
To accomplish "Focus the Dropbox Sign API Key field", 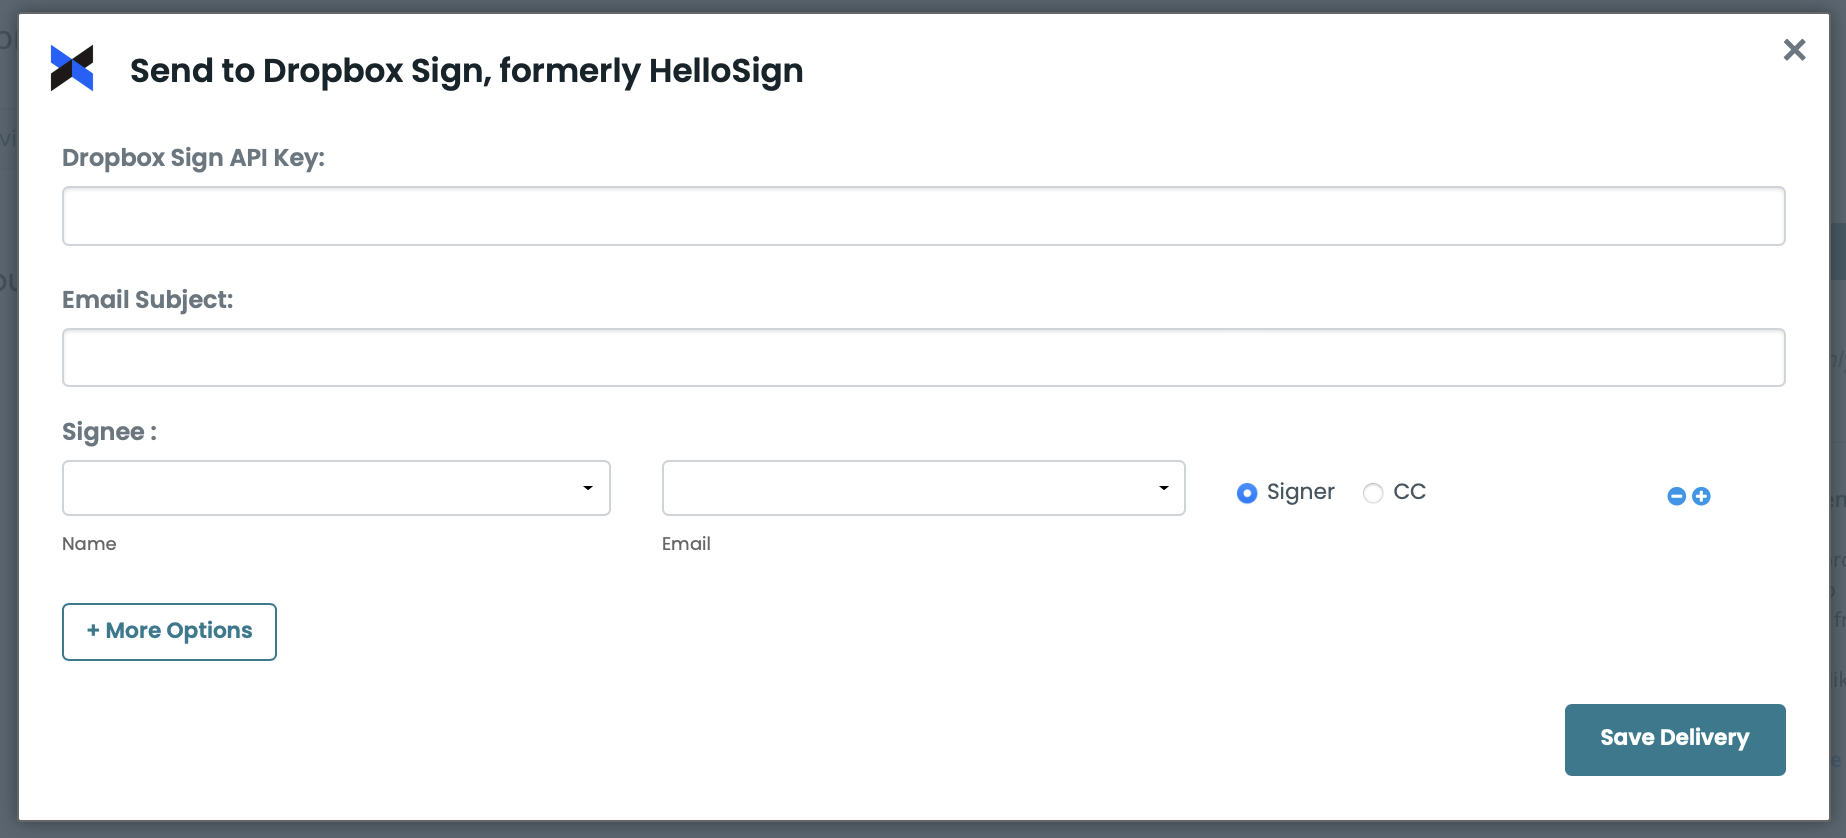I will pos(923,216).
